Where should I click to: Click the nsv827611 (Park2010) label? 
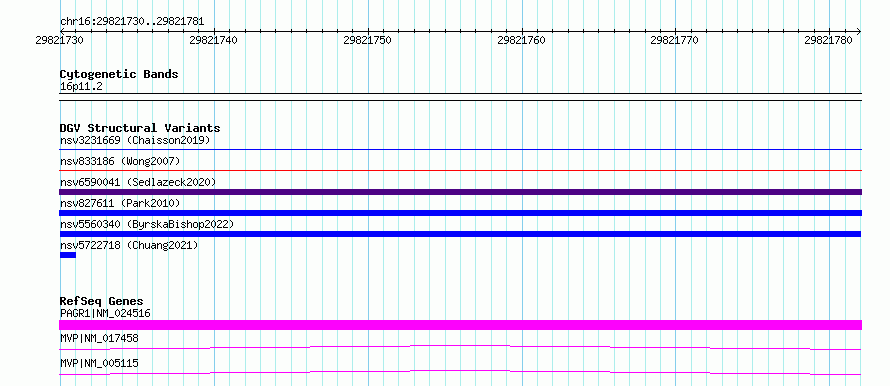coord(120,203)
